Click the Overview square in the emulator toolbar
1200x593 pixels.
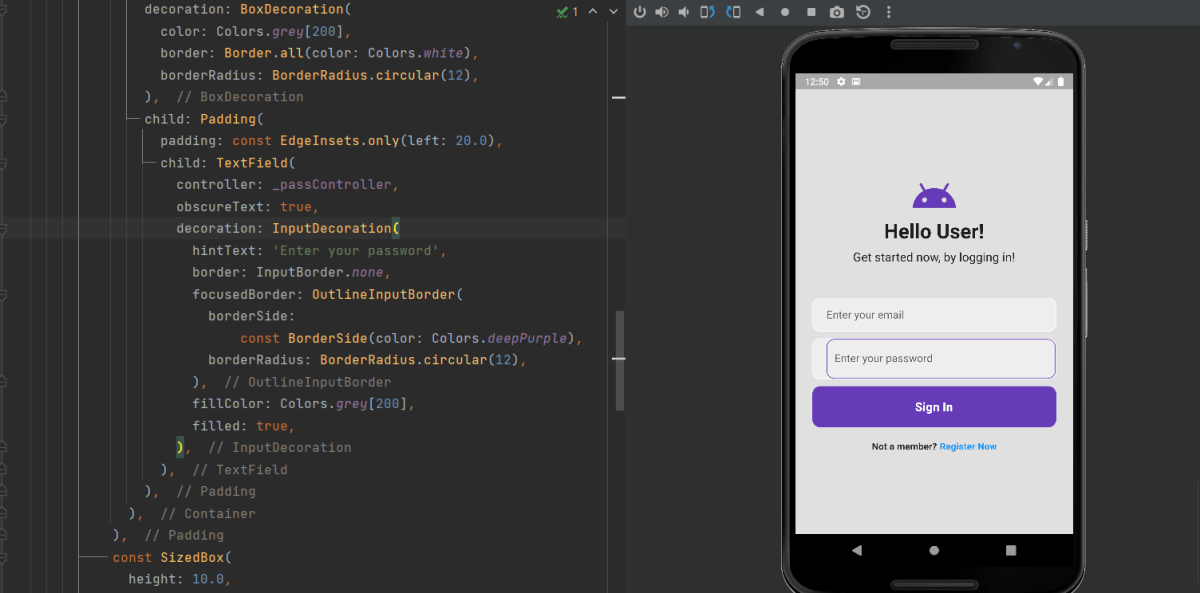811,12
